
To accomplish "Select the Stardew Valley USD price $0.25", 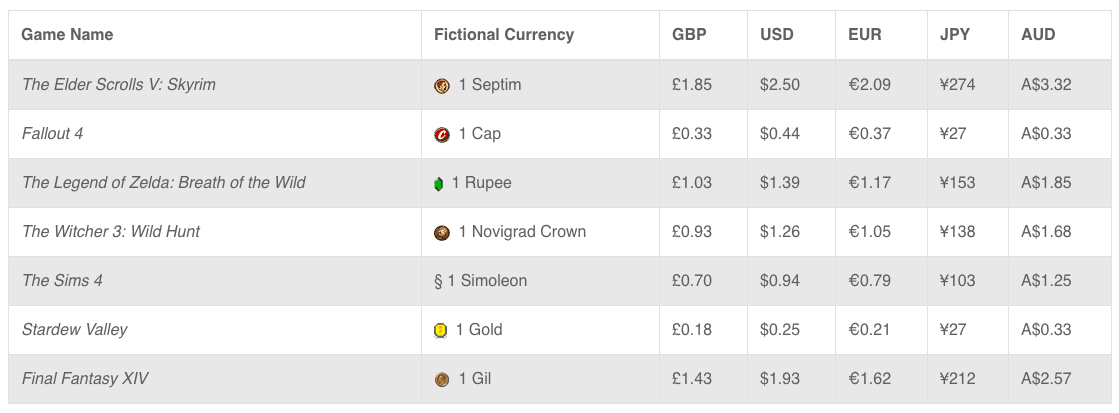I will pyautogui.click(x=780, y=330).
